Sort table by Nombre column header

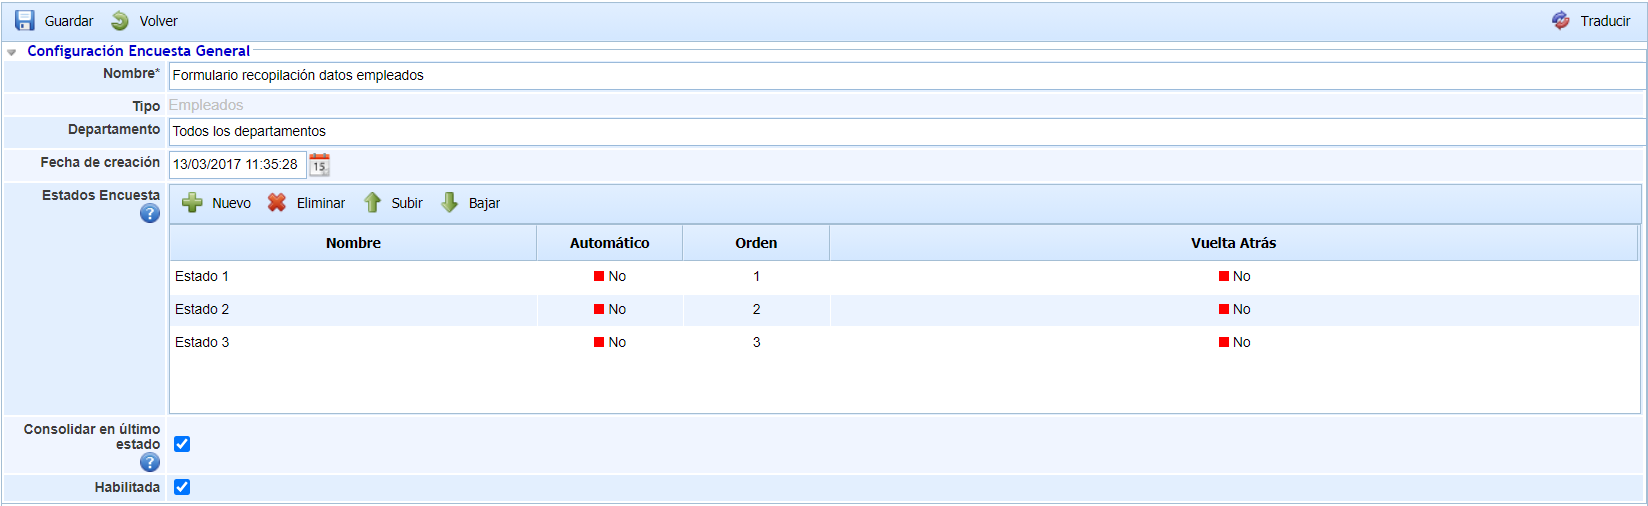point(353,243)
